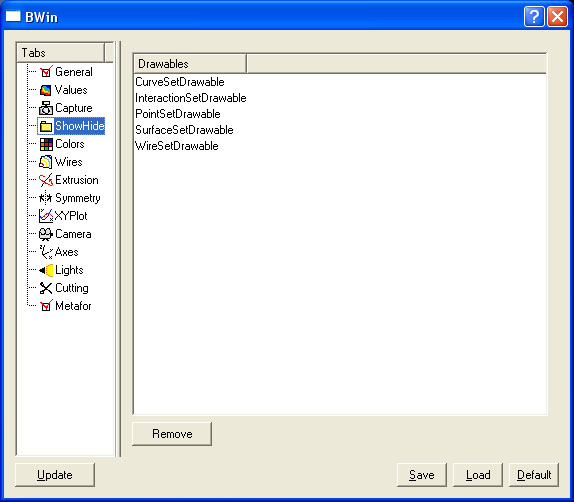The image size is (574, 502).
Task: Click the Lights lamp icon
Action: click(x=46, y=270)
